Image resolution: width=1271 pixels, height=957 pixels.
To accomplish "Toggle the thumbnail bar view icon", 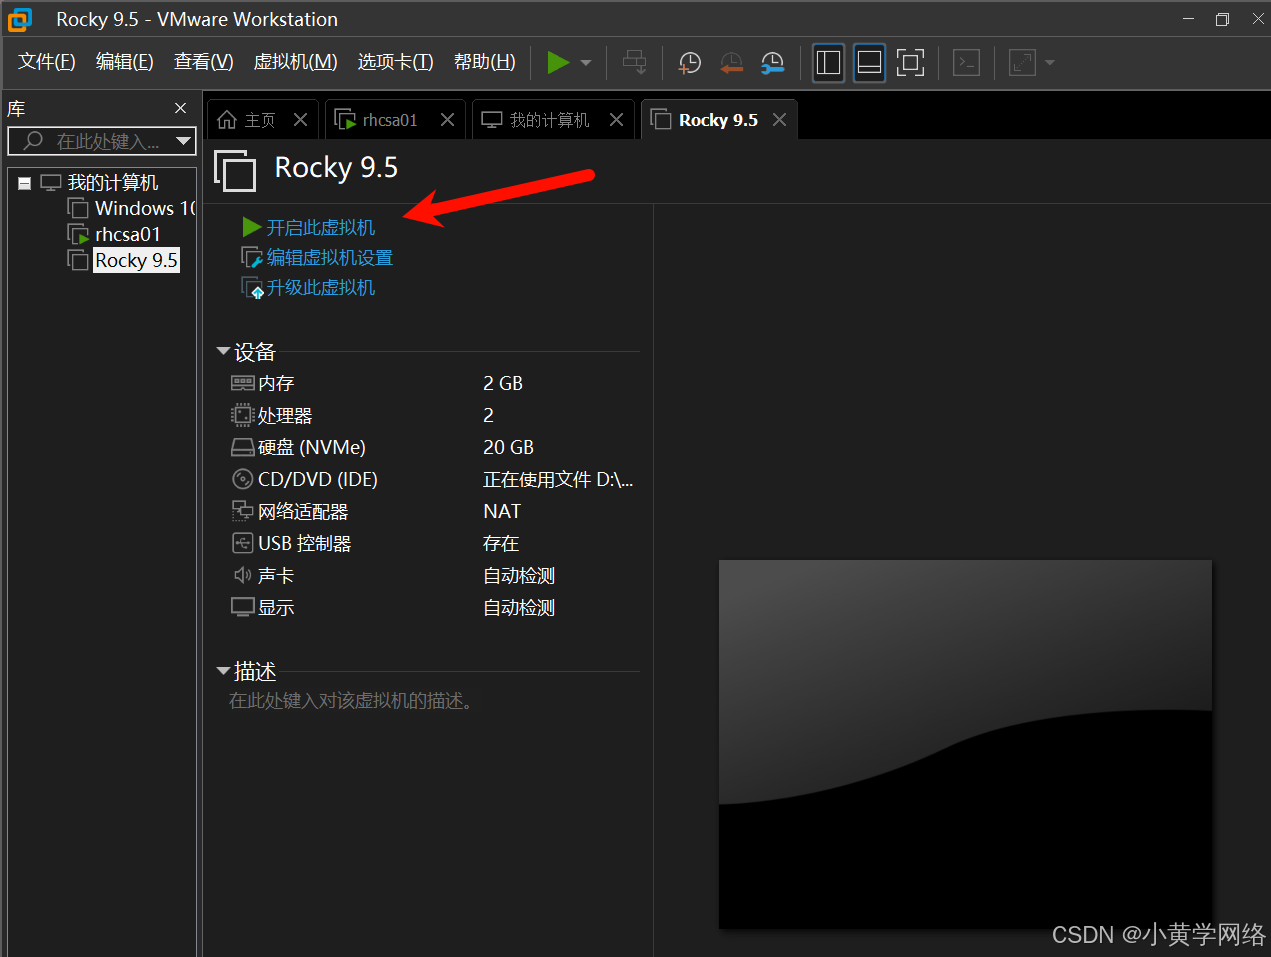I will 869,62.
